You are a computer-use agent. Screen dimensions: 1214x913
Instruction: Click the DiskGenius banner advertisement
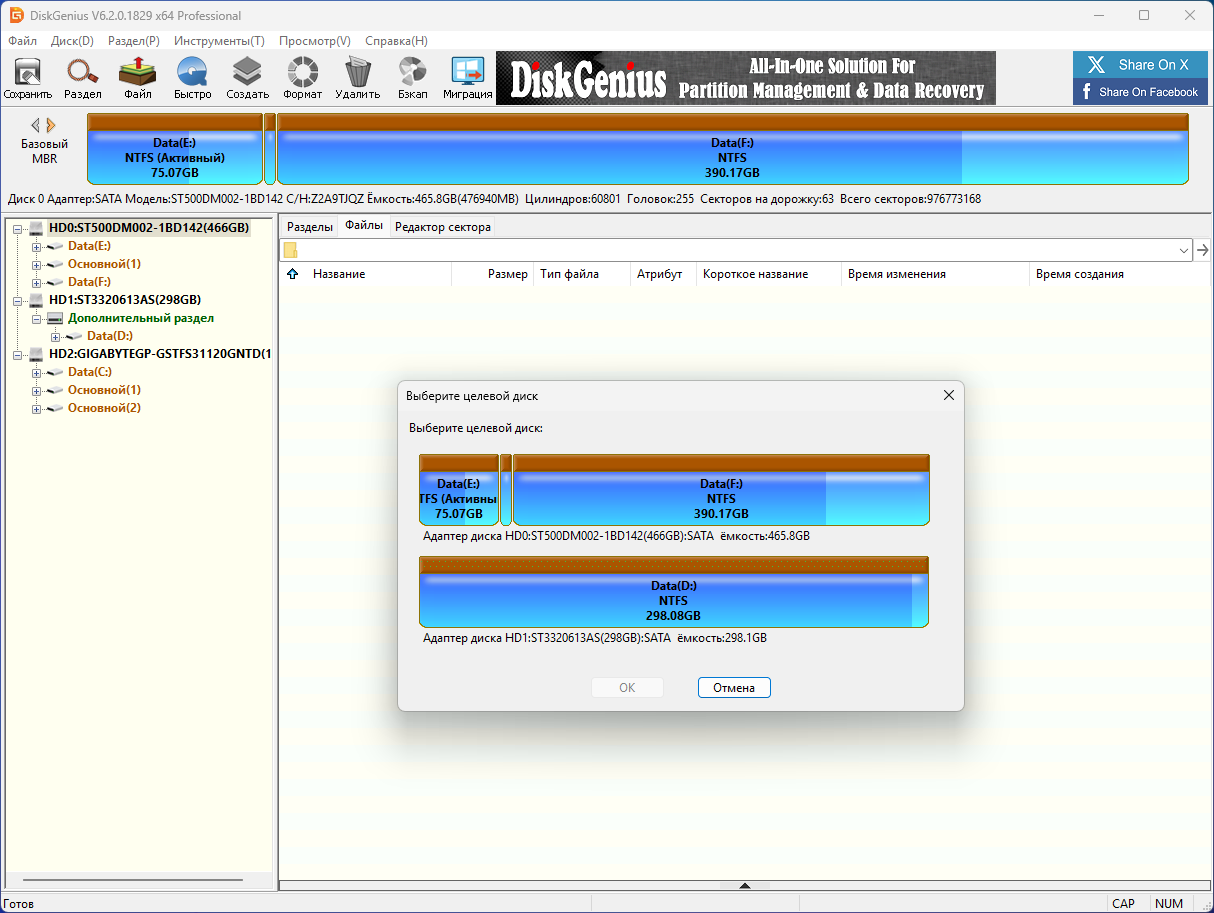click(x=746, y=78)
